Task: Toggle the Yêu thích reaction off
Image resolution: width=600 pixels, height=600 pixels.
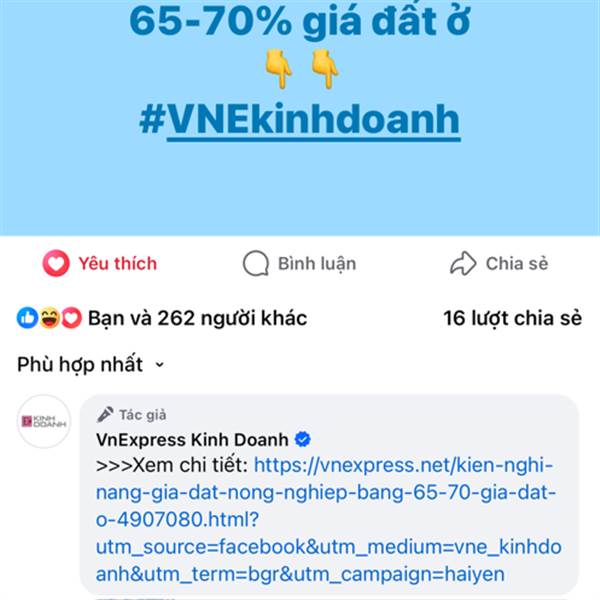Action: 100,263
